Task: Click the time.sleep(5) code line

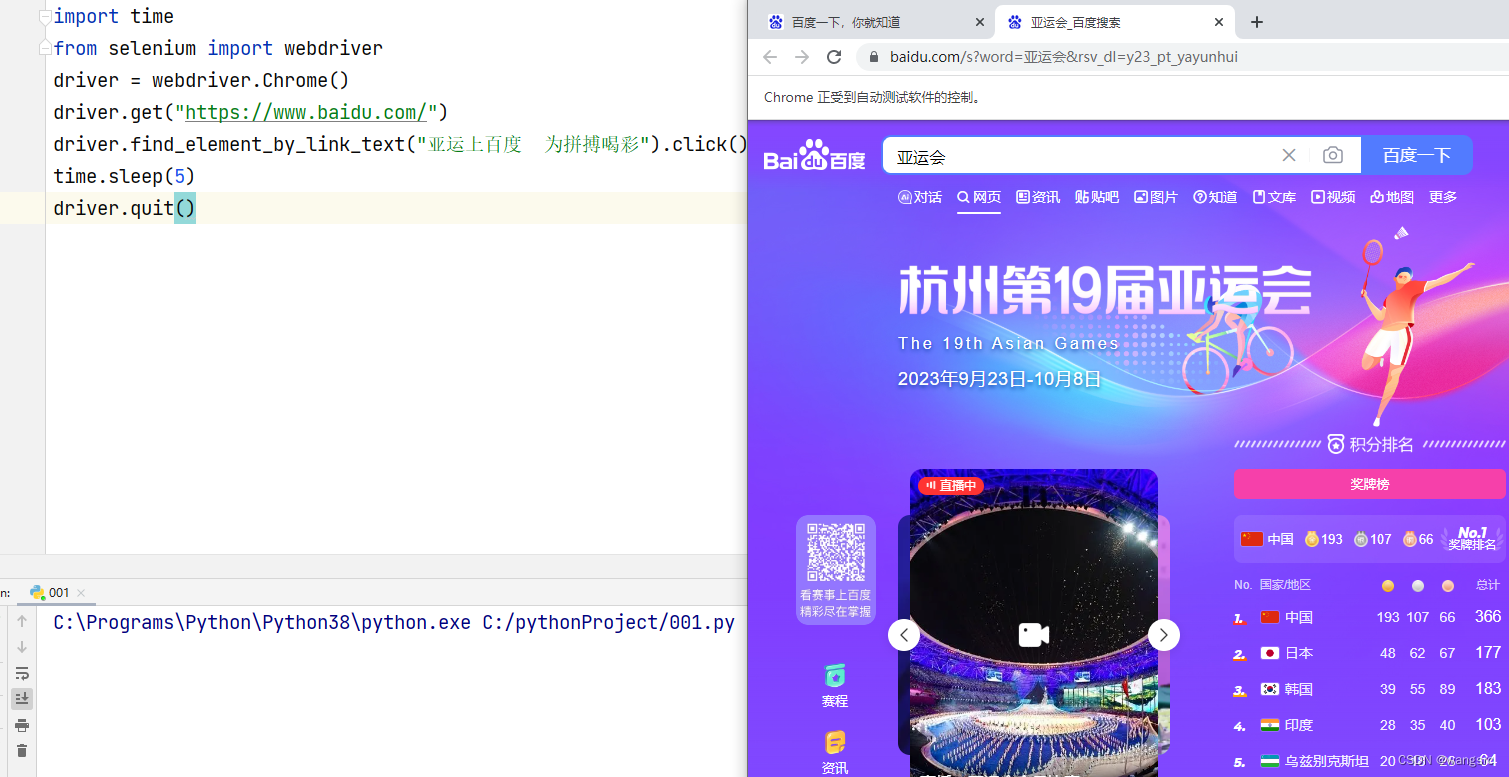Action: coord(124,176)
